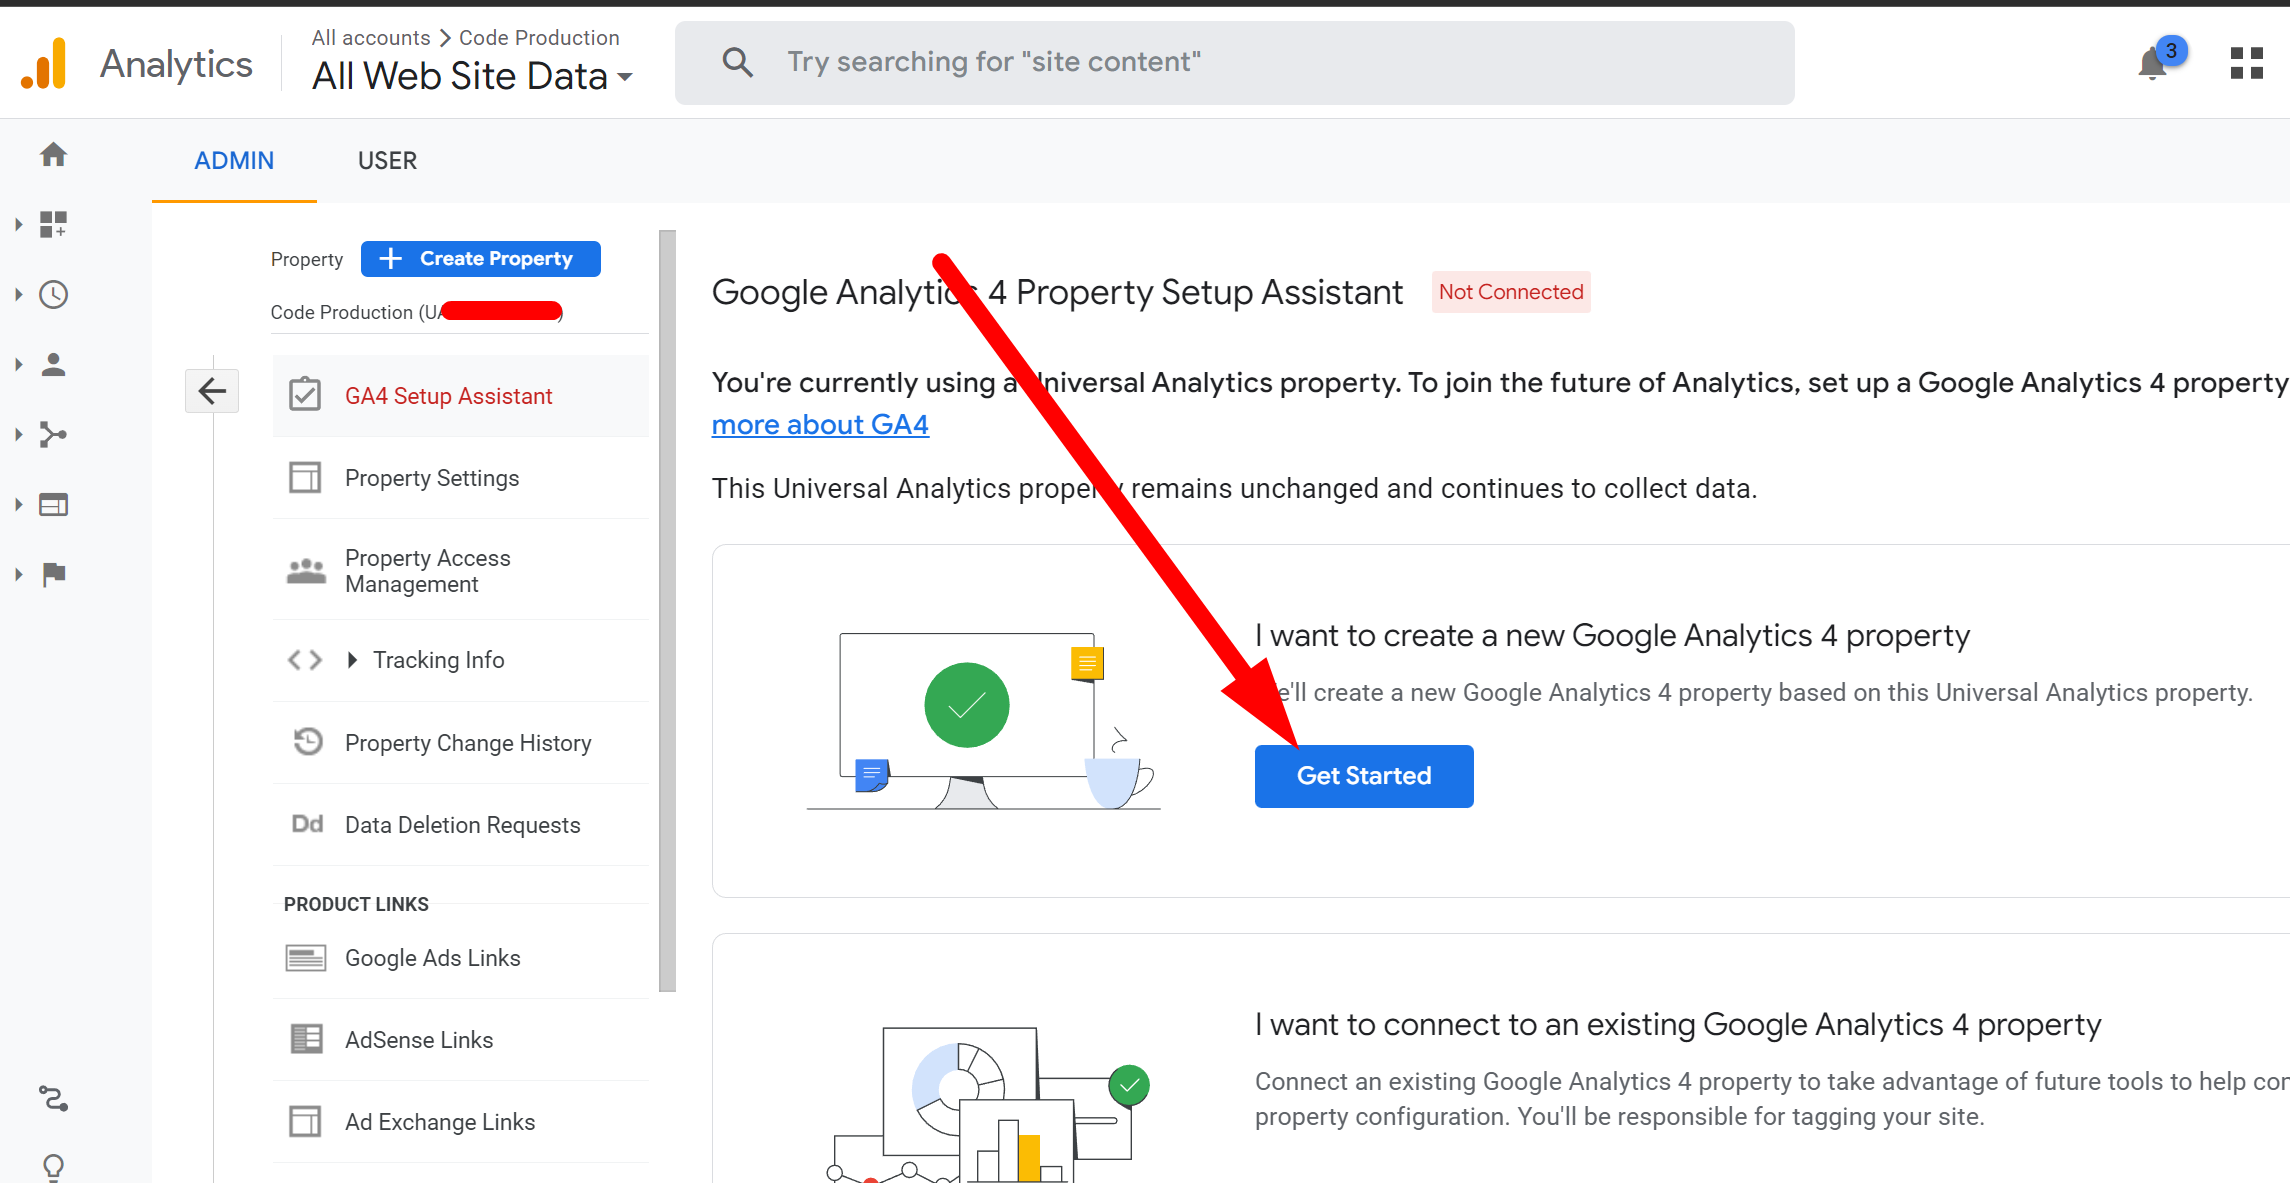Viewport: 2290px width, 1183px height.
Task: Expand Tracking Info disclosure triangle
Action: [x=352, y=660]
